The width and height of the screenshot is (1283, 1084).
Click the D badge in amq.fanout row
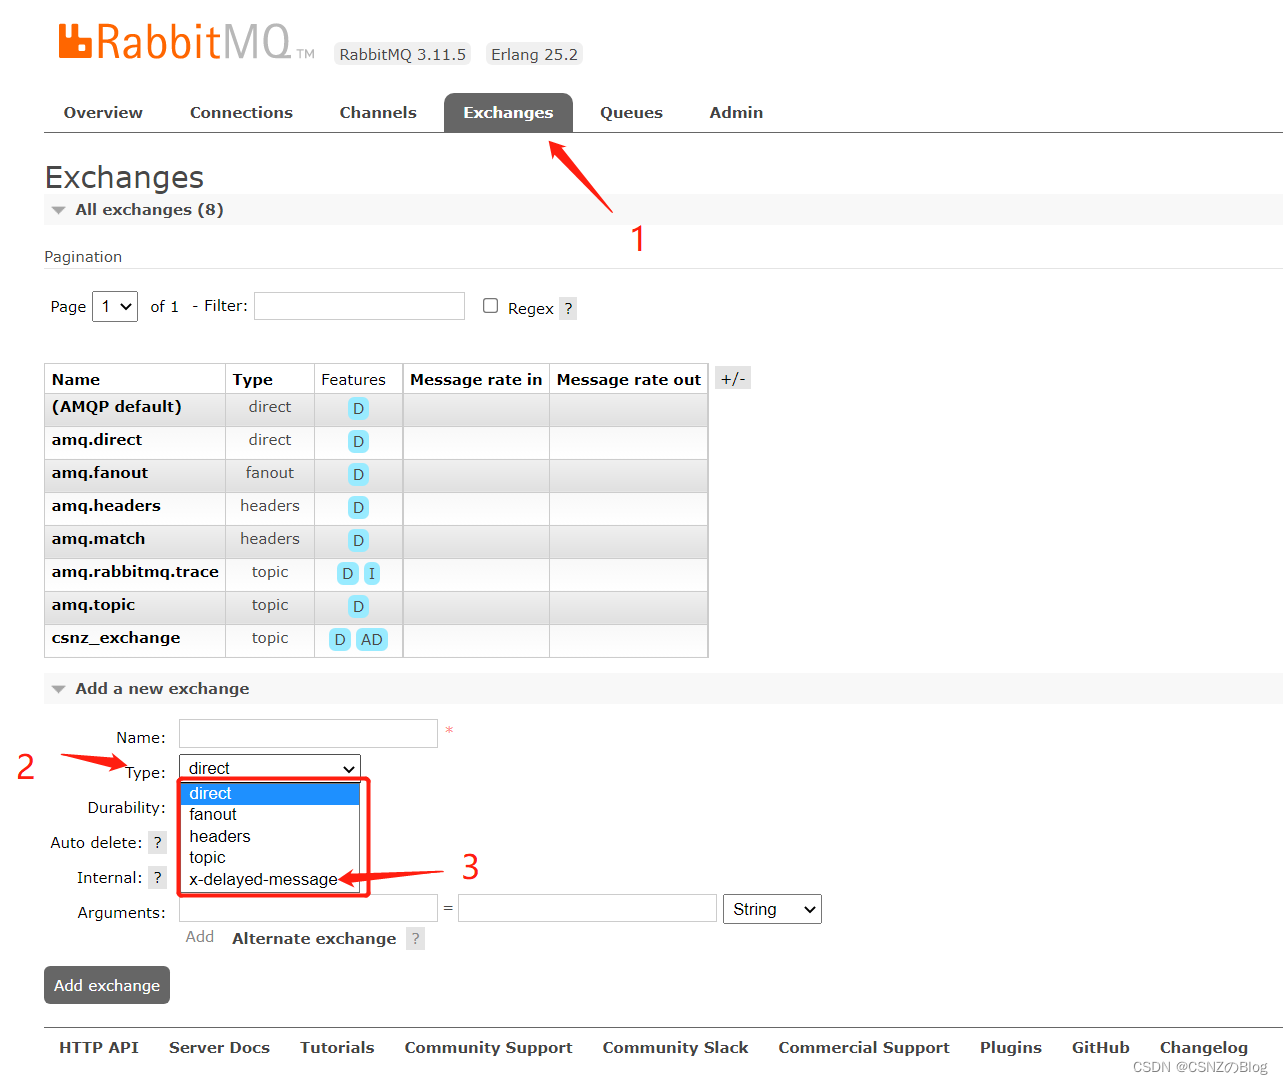358,474
